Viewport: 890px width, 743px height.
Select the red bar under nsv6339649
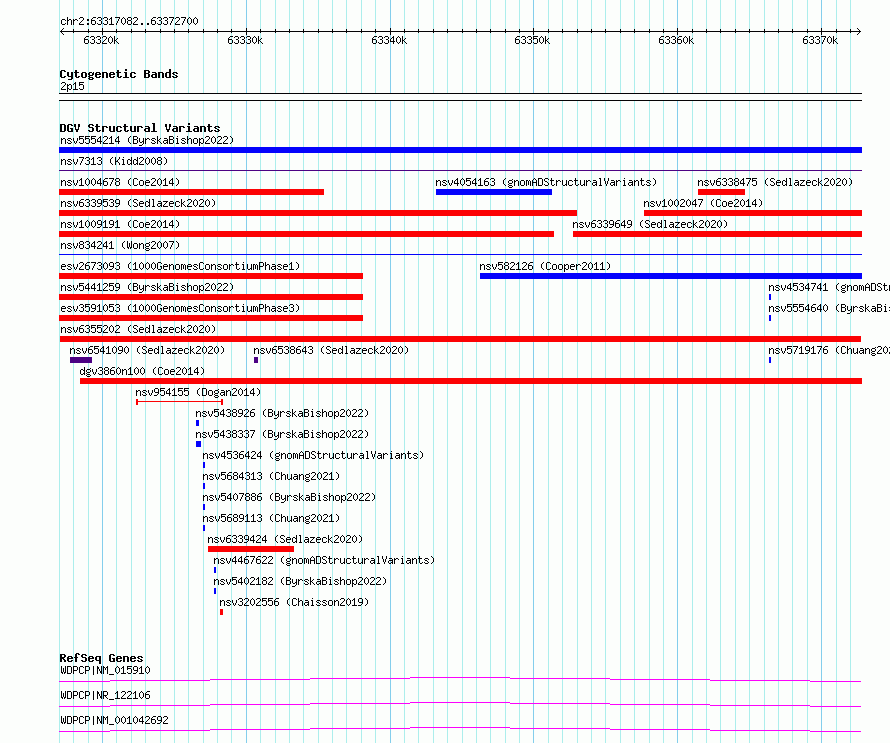(x=717, y=234)
